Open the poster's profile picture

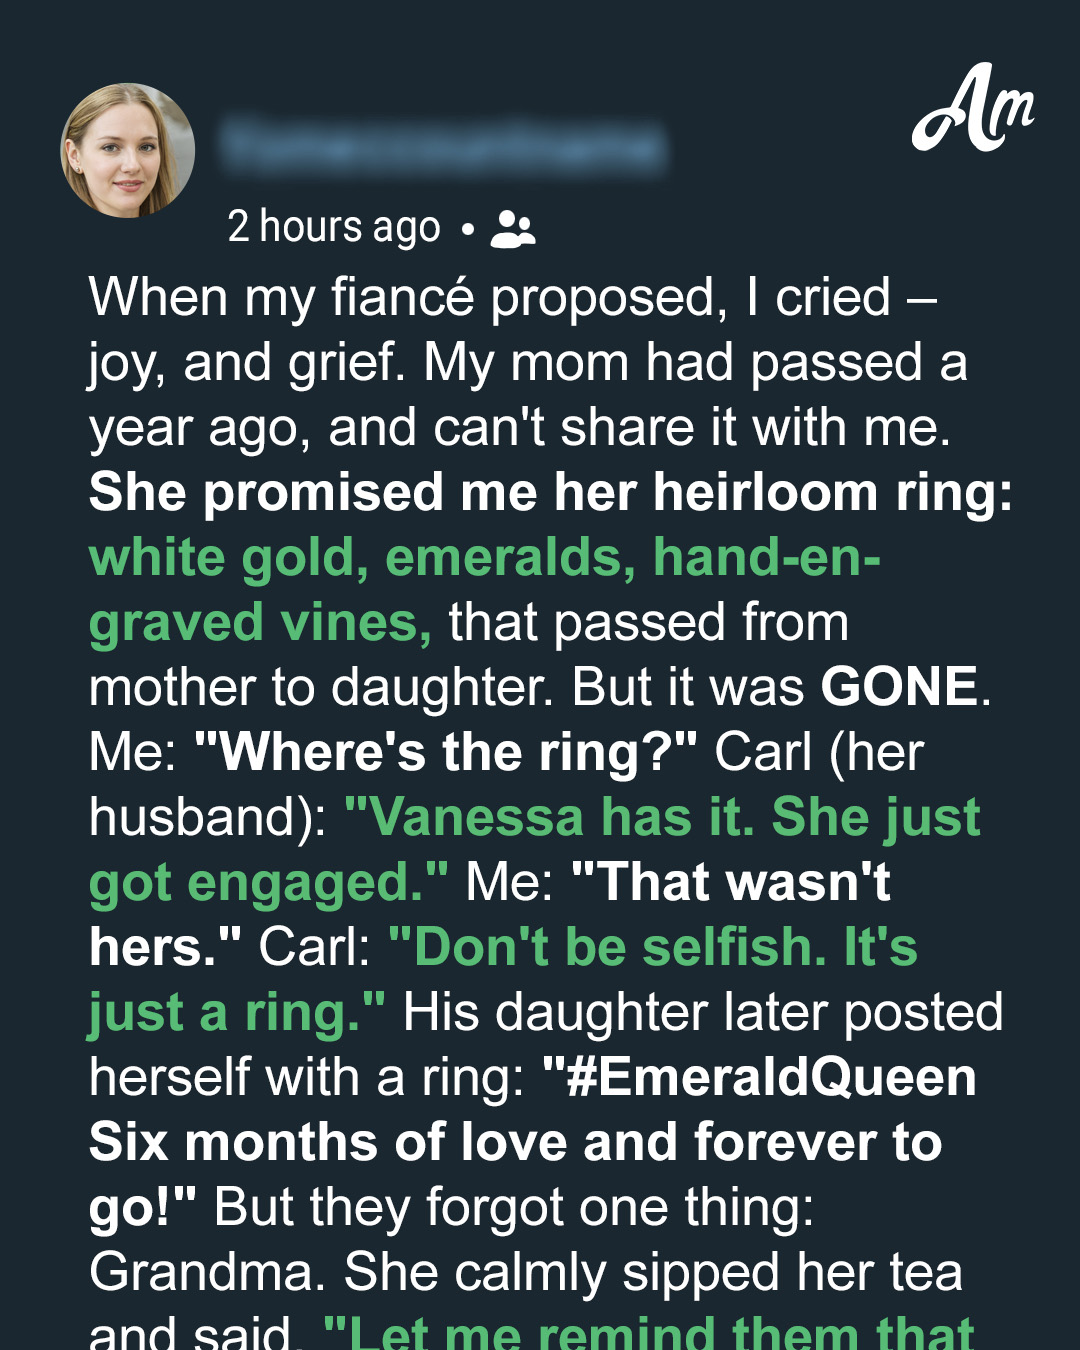pyautogui.click(x=128, y=150)
